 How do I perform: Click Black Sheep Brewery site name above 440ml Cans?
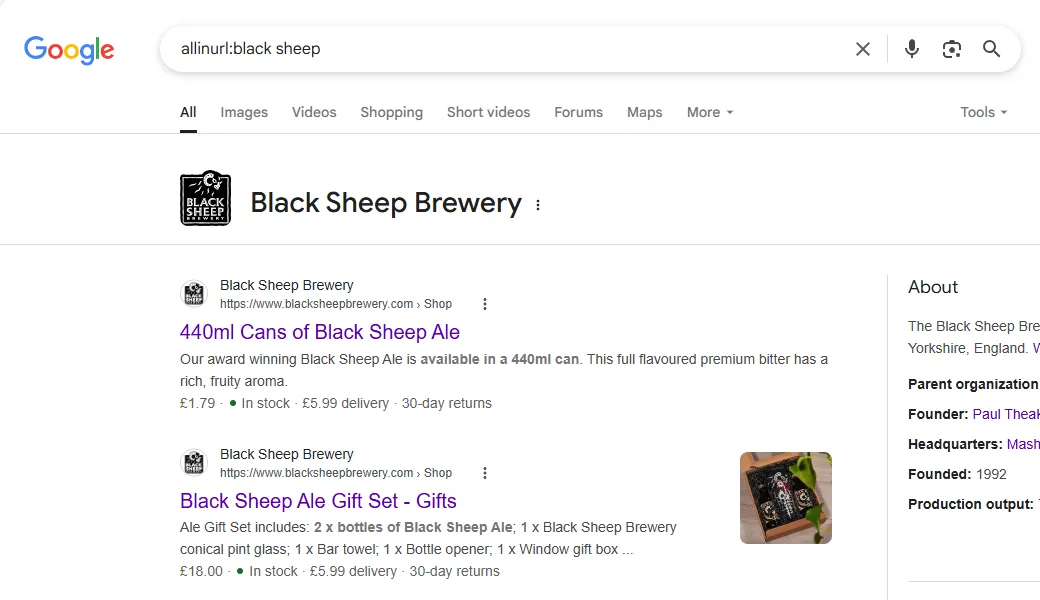pyautogui.click(x=287, y=285)
